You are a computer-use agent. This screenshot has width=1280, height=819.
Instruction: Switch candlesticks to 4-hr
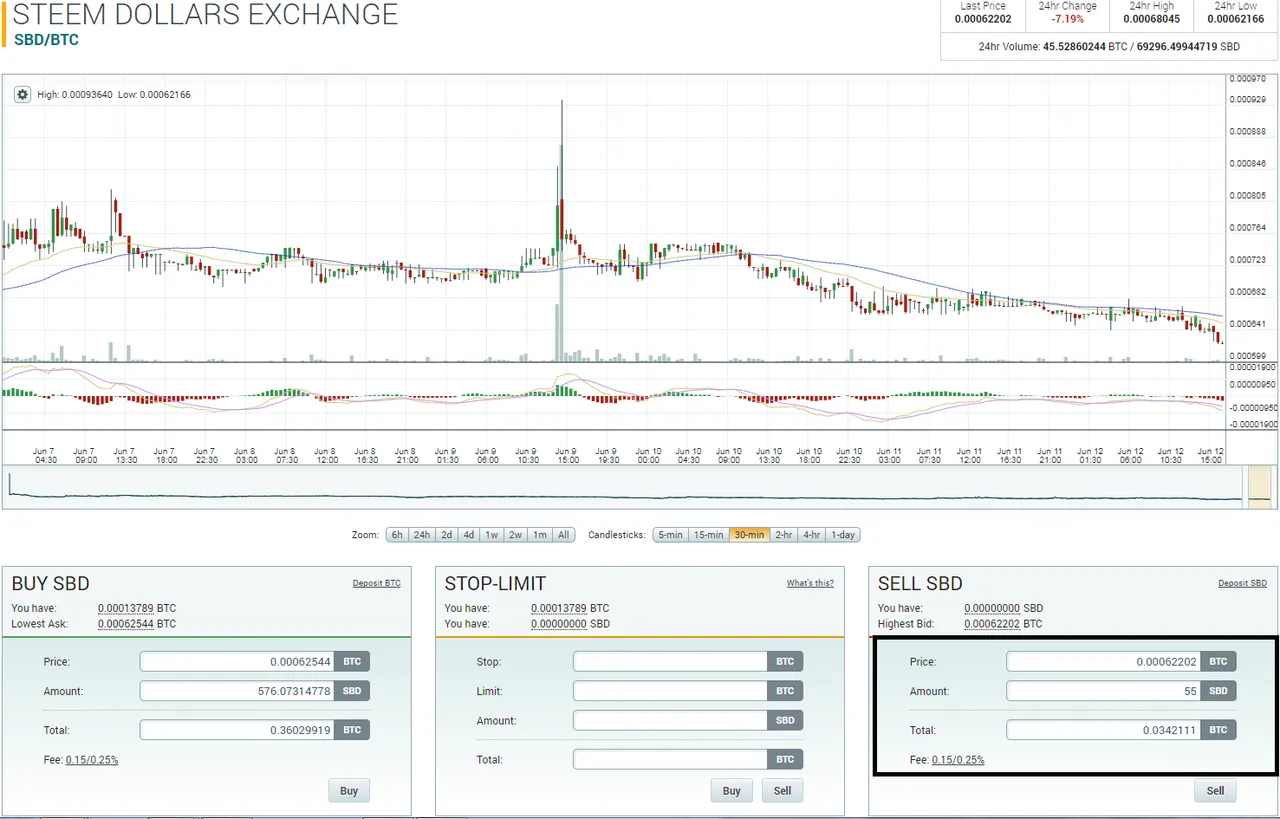(x=812, y=535)
